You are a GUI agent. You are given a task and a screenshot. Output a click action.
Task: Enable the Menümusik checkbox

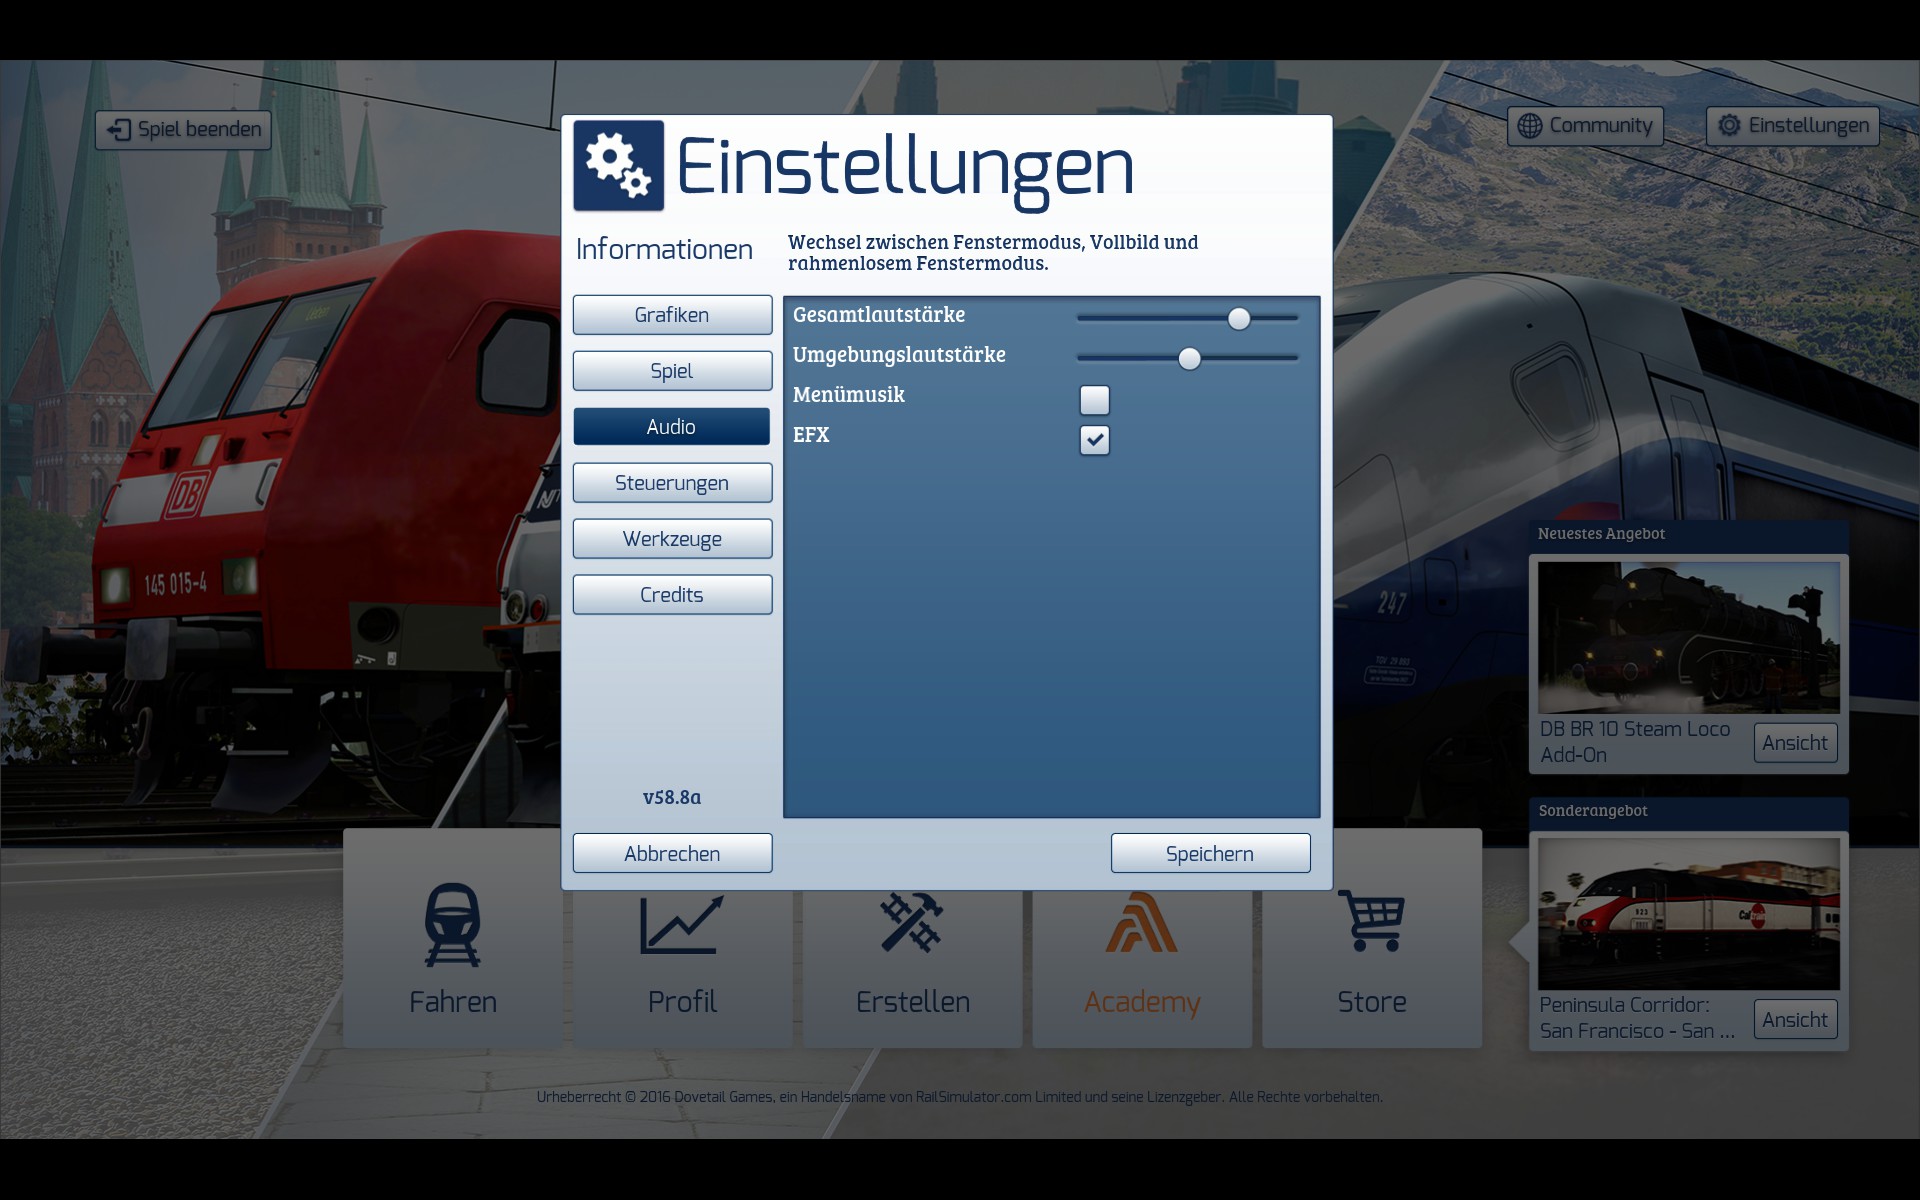tap(1094, 400)
